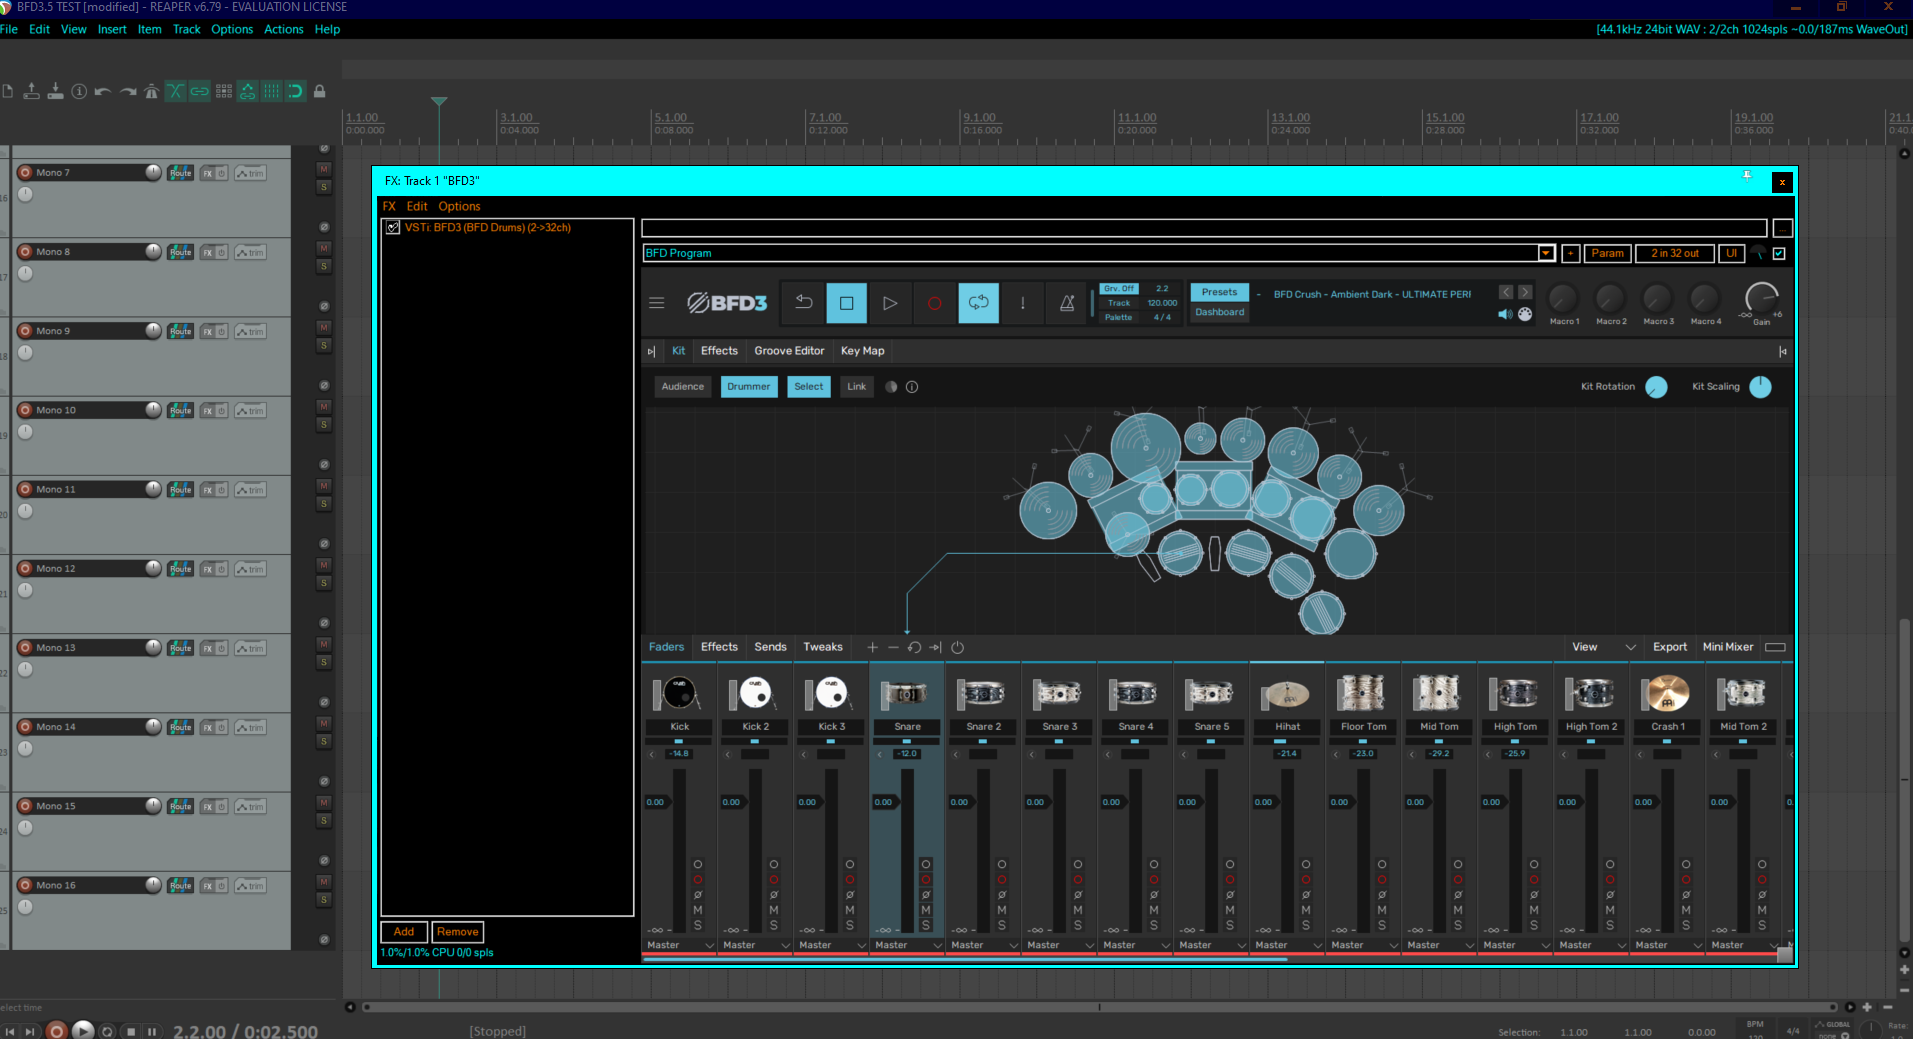
Task: Open the Sends tab in mixer
Action: [x=770, y=647]
